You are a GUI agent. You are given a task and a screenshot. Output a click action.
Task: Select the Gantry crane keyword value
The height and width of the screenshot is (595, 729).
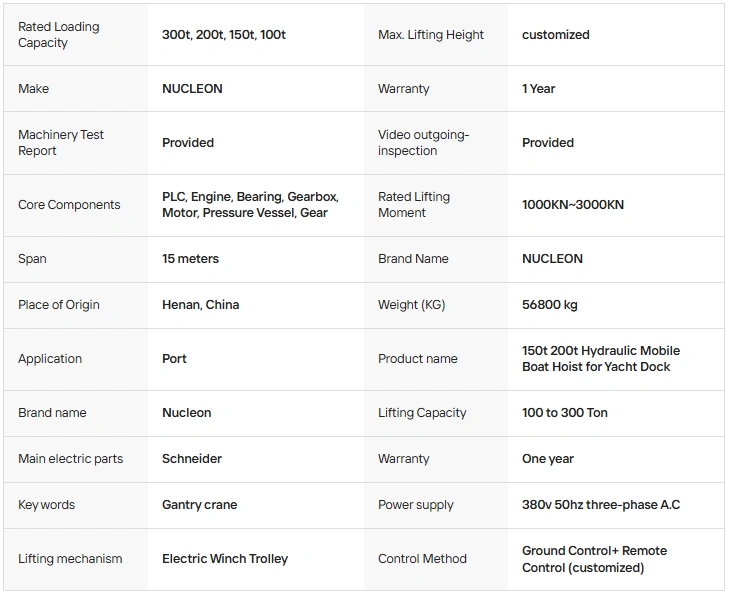pyautogui.click(x=199, y=504)
